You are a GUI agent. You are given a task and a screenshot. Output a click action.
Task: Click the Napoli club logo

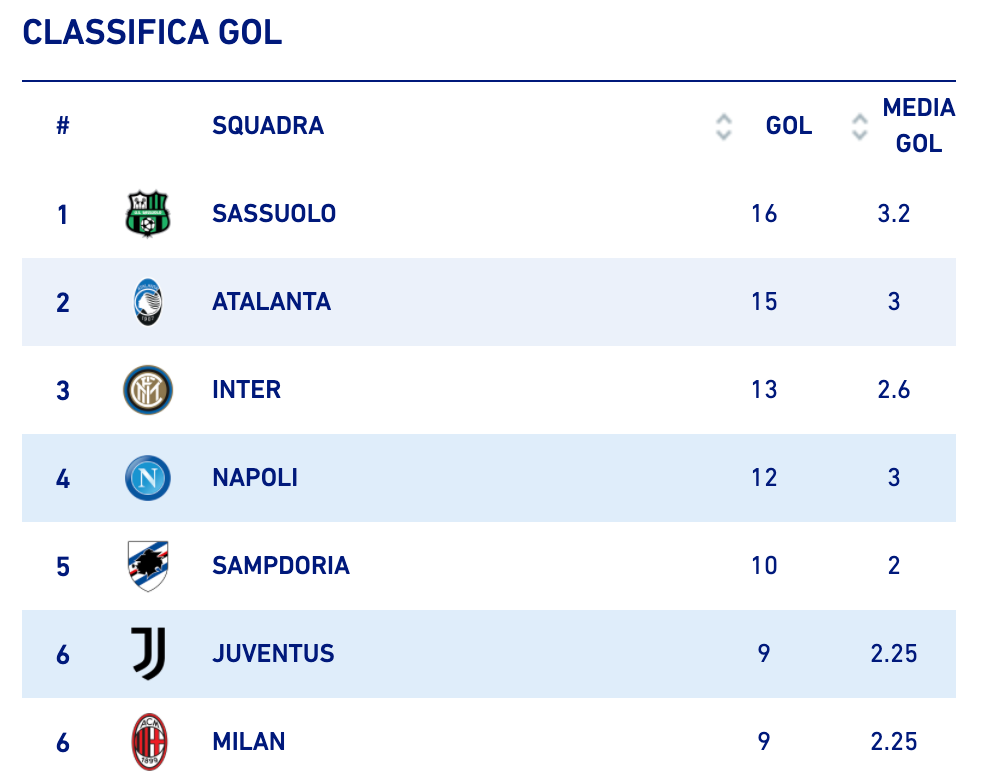148,478
